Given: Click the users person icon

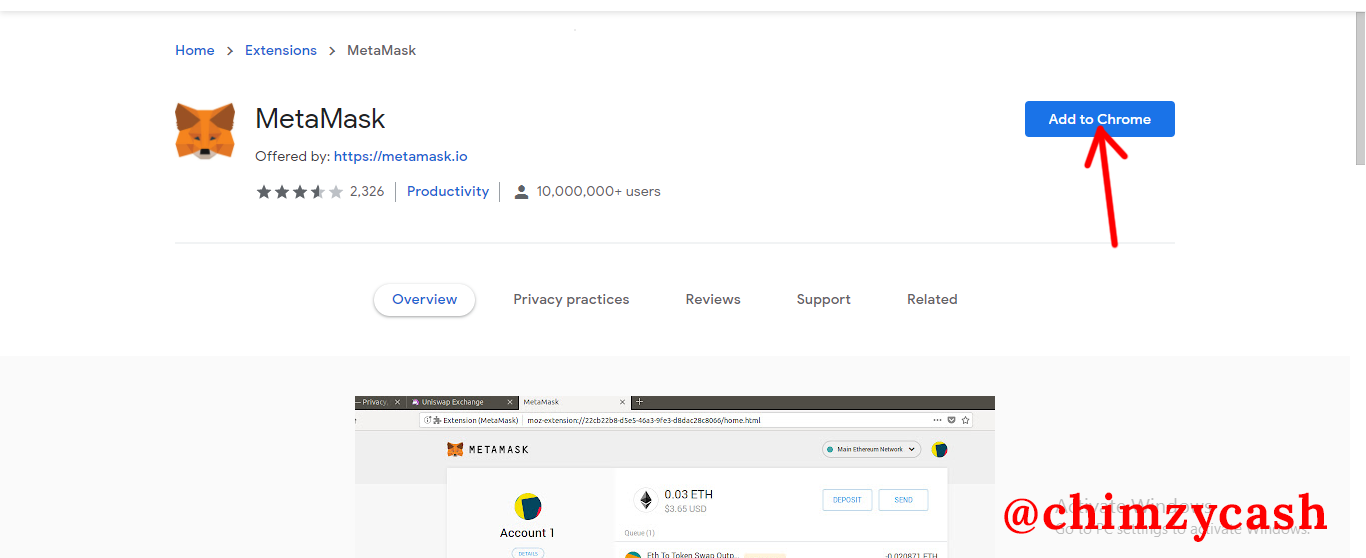Looking at the screenshot, I should click(x=521, y=192).
